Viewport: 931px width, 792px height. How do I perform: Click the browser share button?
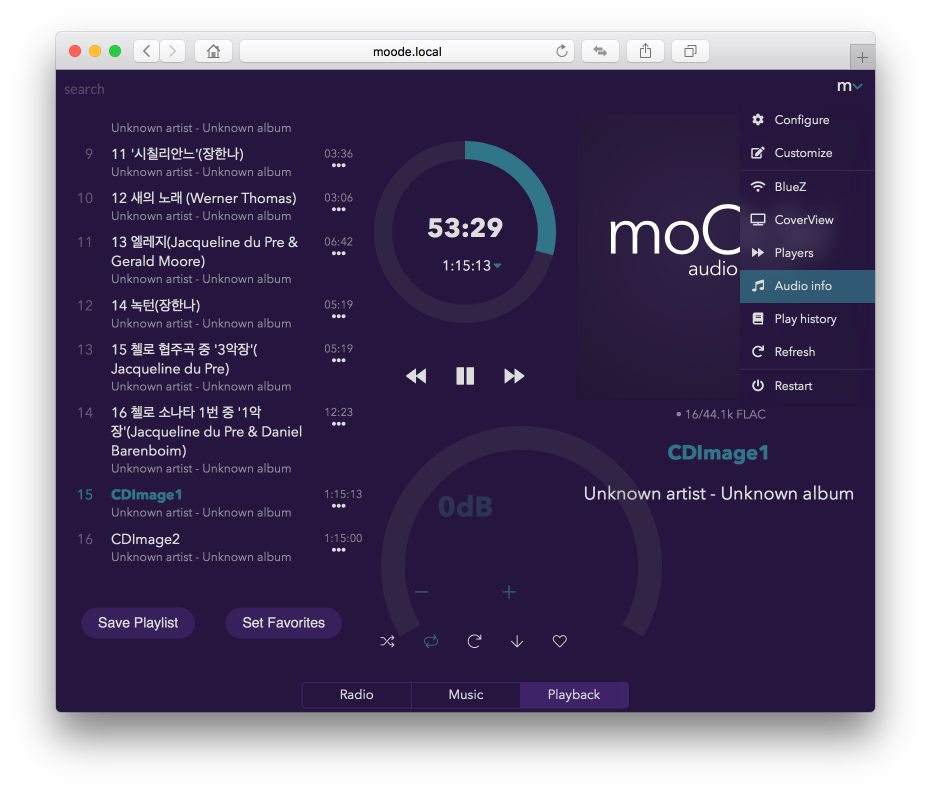pyautogui.click(x=645, y=51)
